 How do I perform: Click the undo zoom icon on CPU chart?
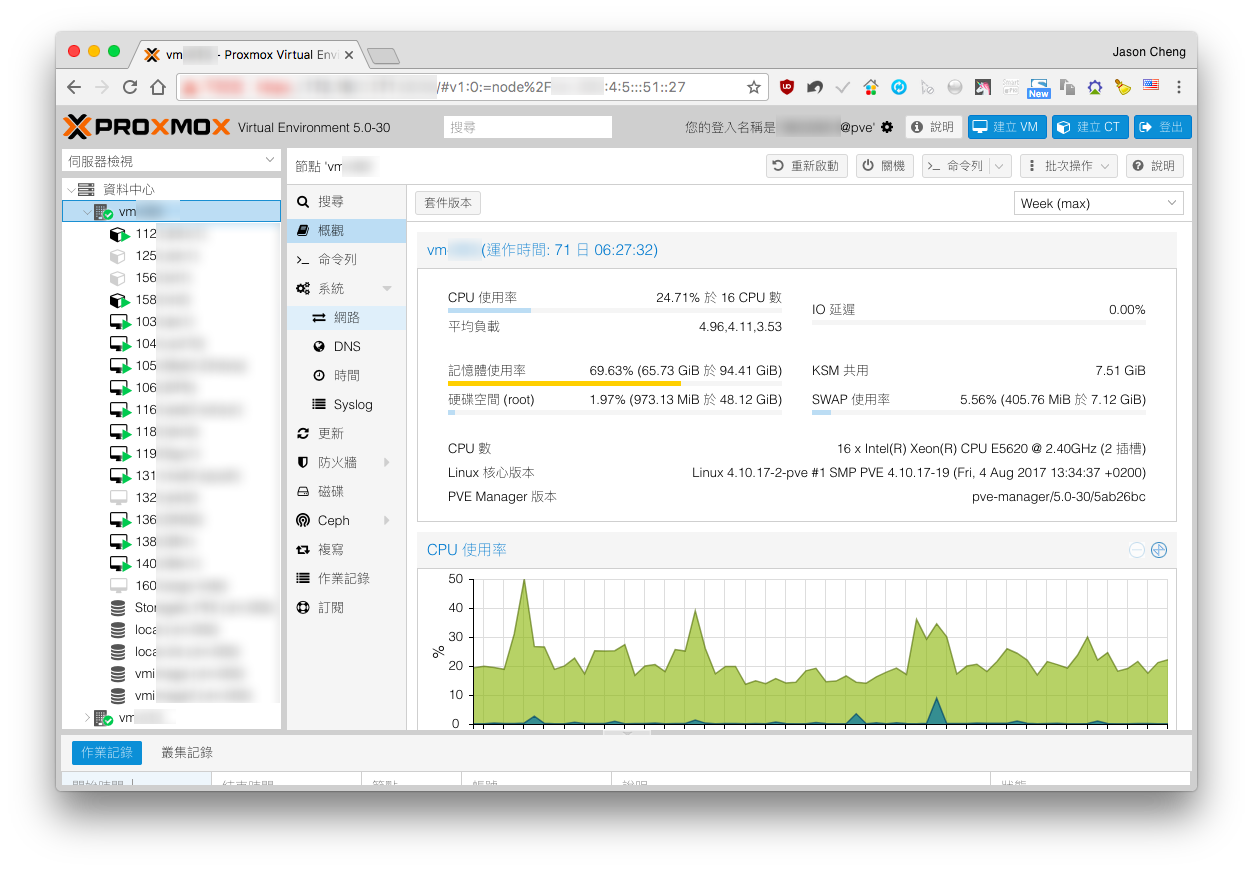[1159, 550]
